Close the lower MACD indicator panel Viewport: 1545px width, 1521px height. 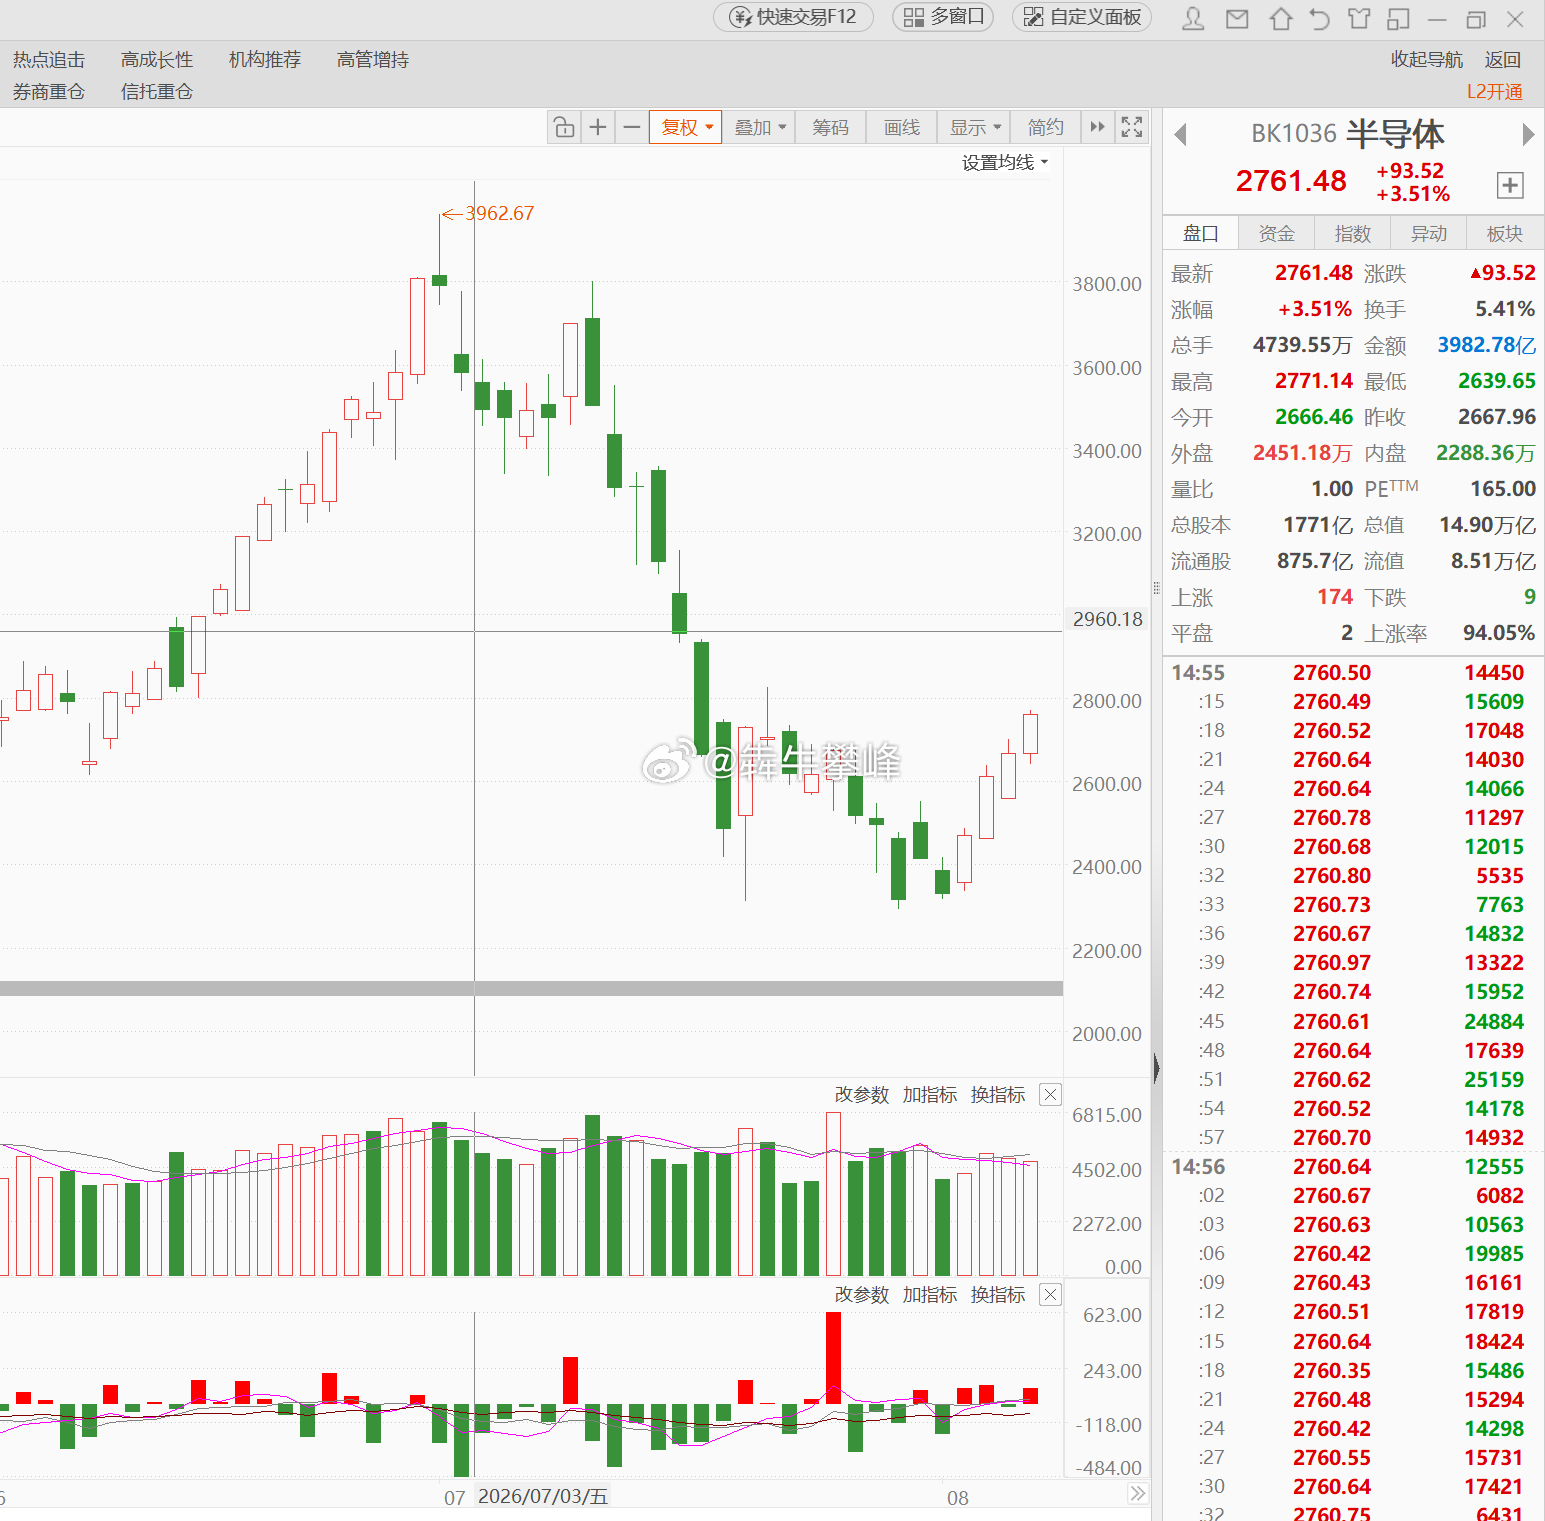pos(1050,1295)
